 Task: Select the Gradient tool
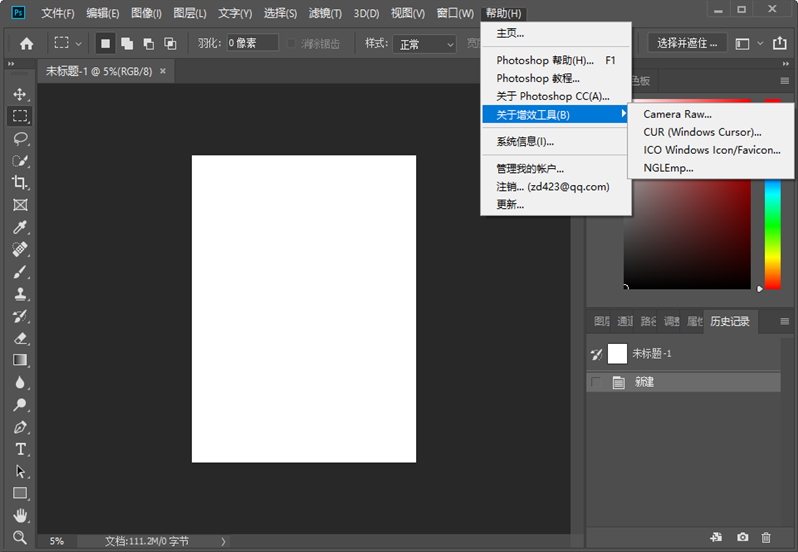[20, 360]
